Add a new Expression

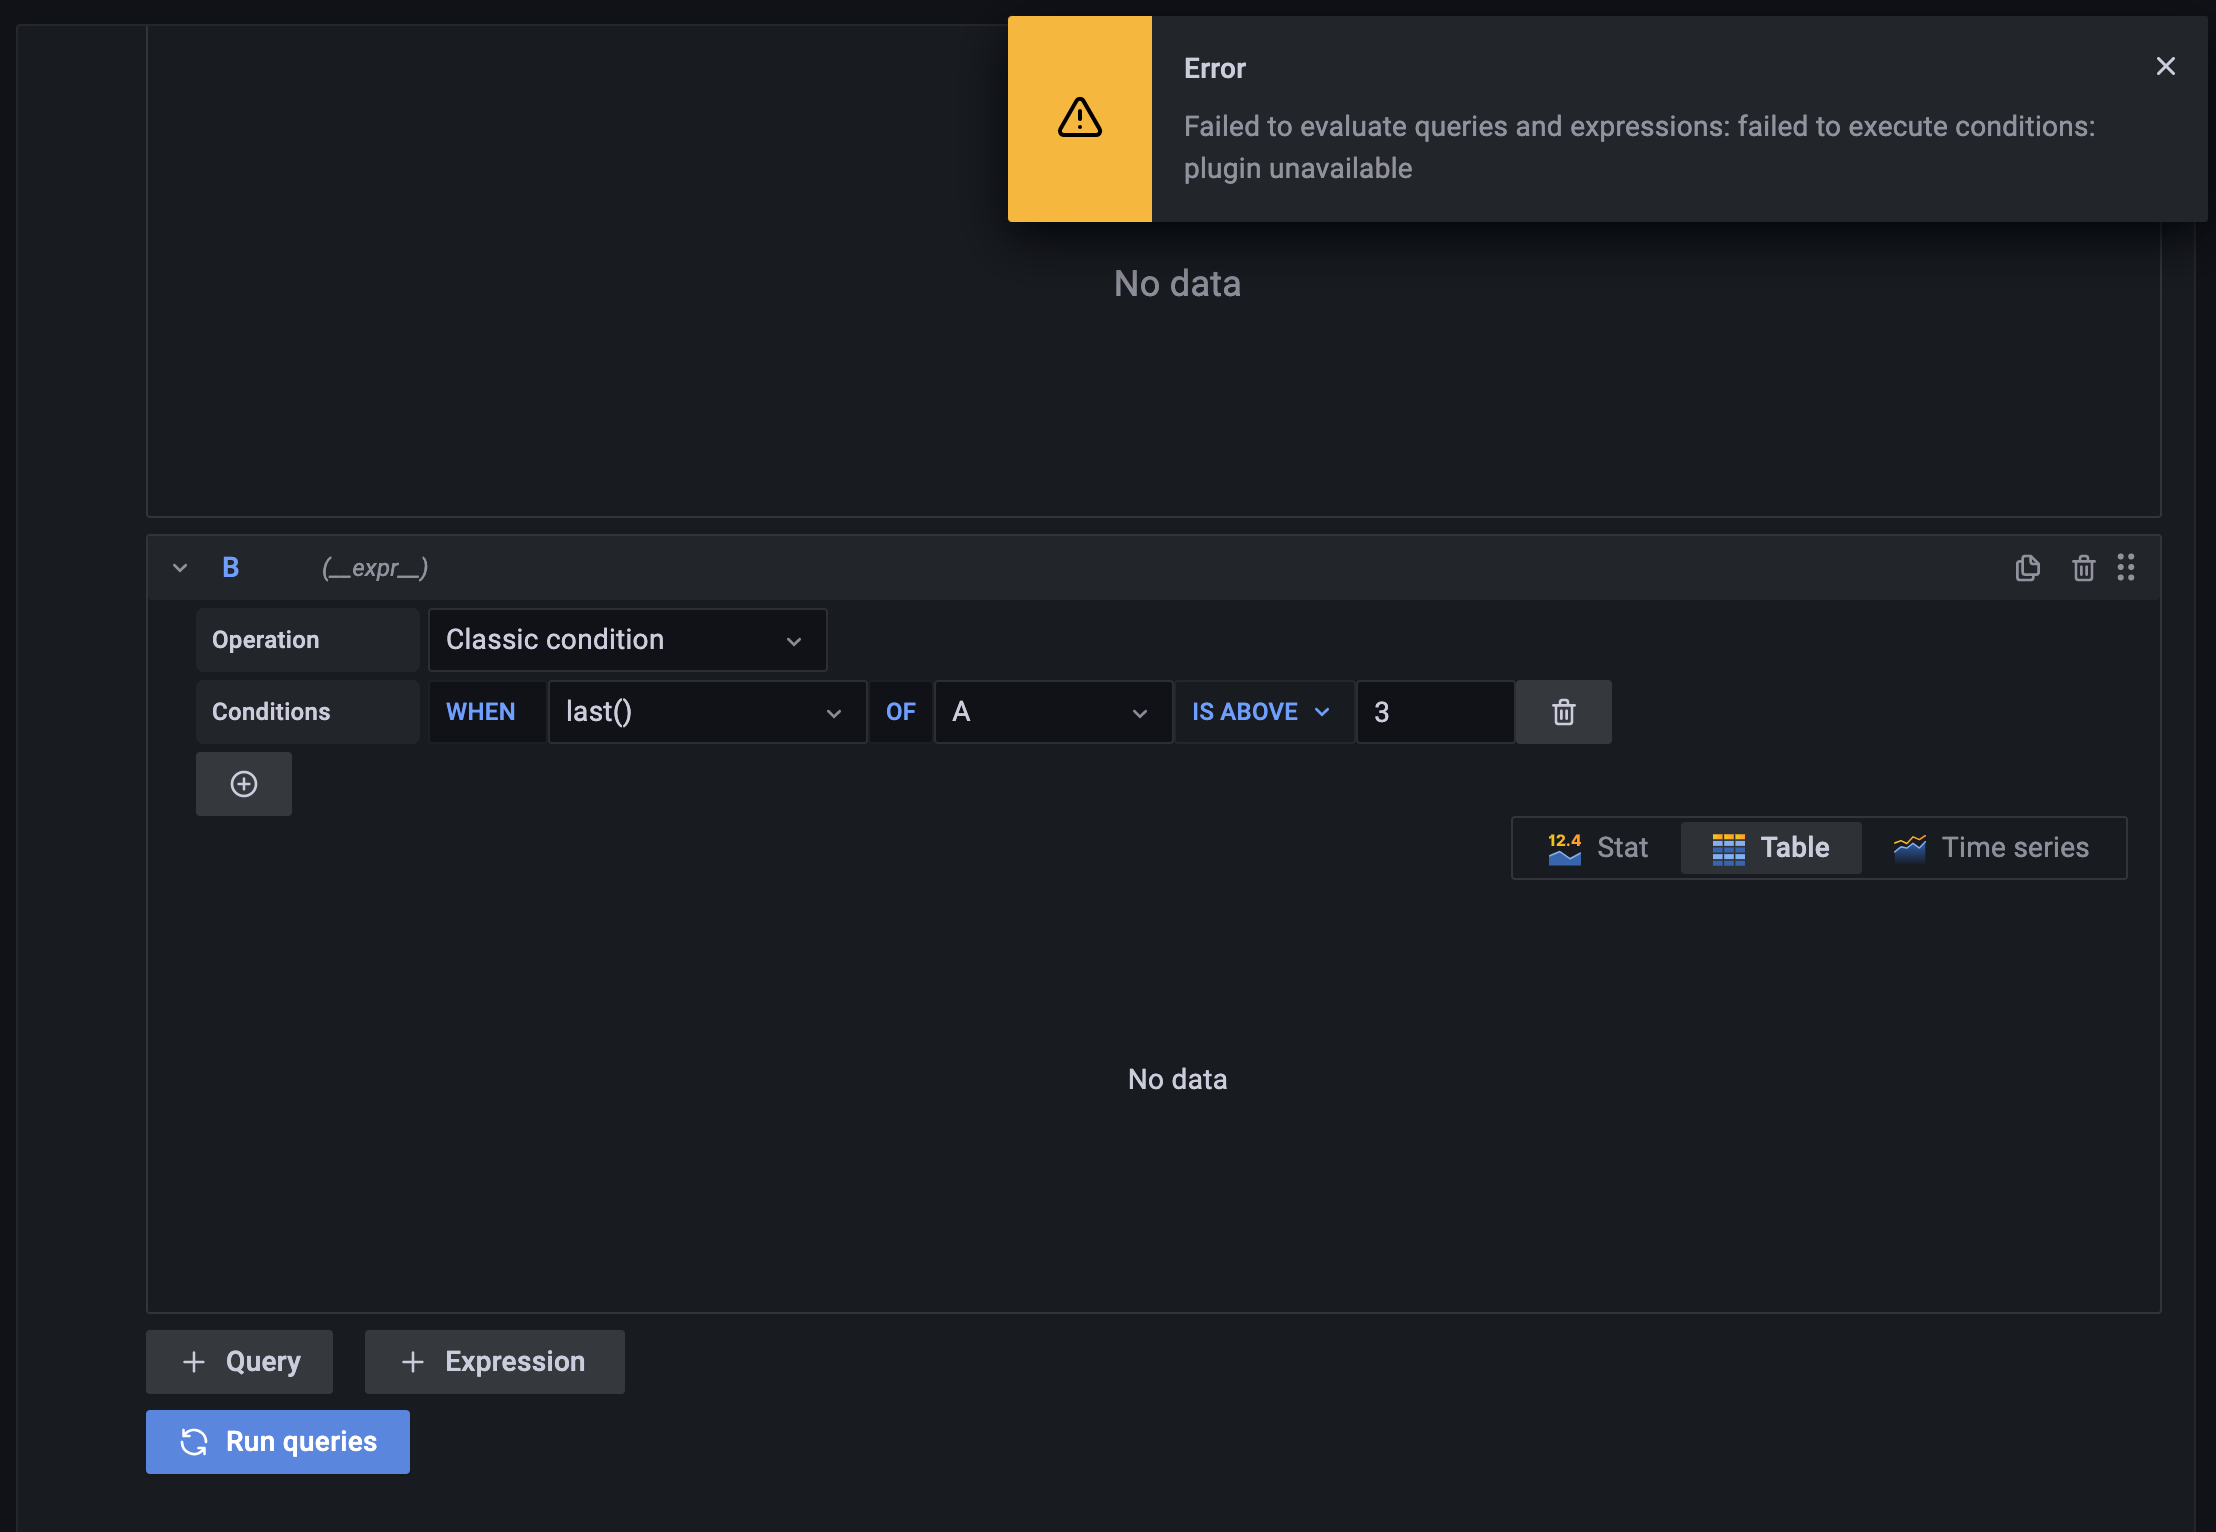click(x=494, y=1361)
